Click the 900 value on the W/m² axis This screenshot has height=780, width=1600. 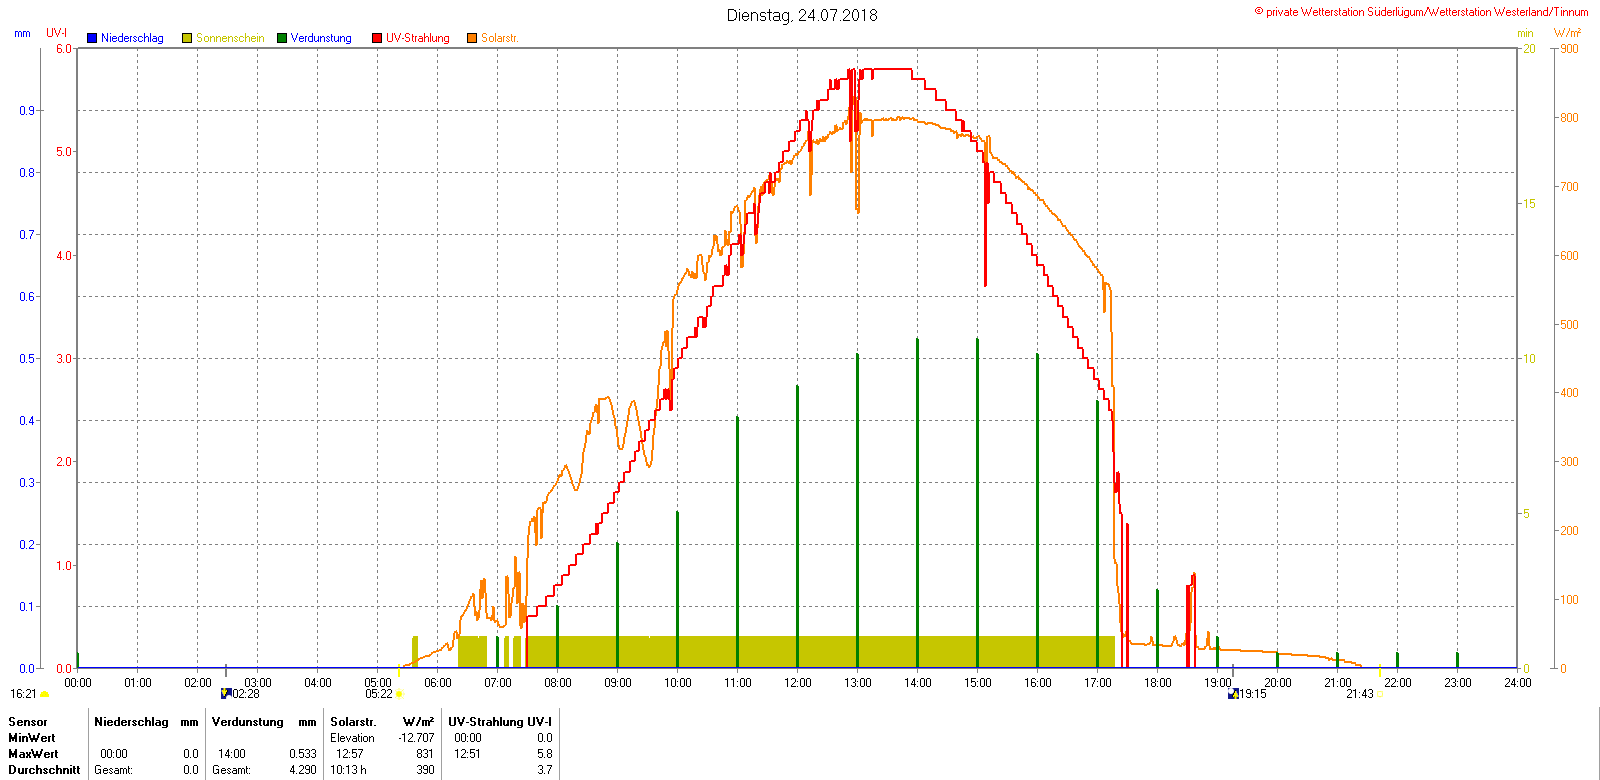click(1570, 48)
